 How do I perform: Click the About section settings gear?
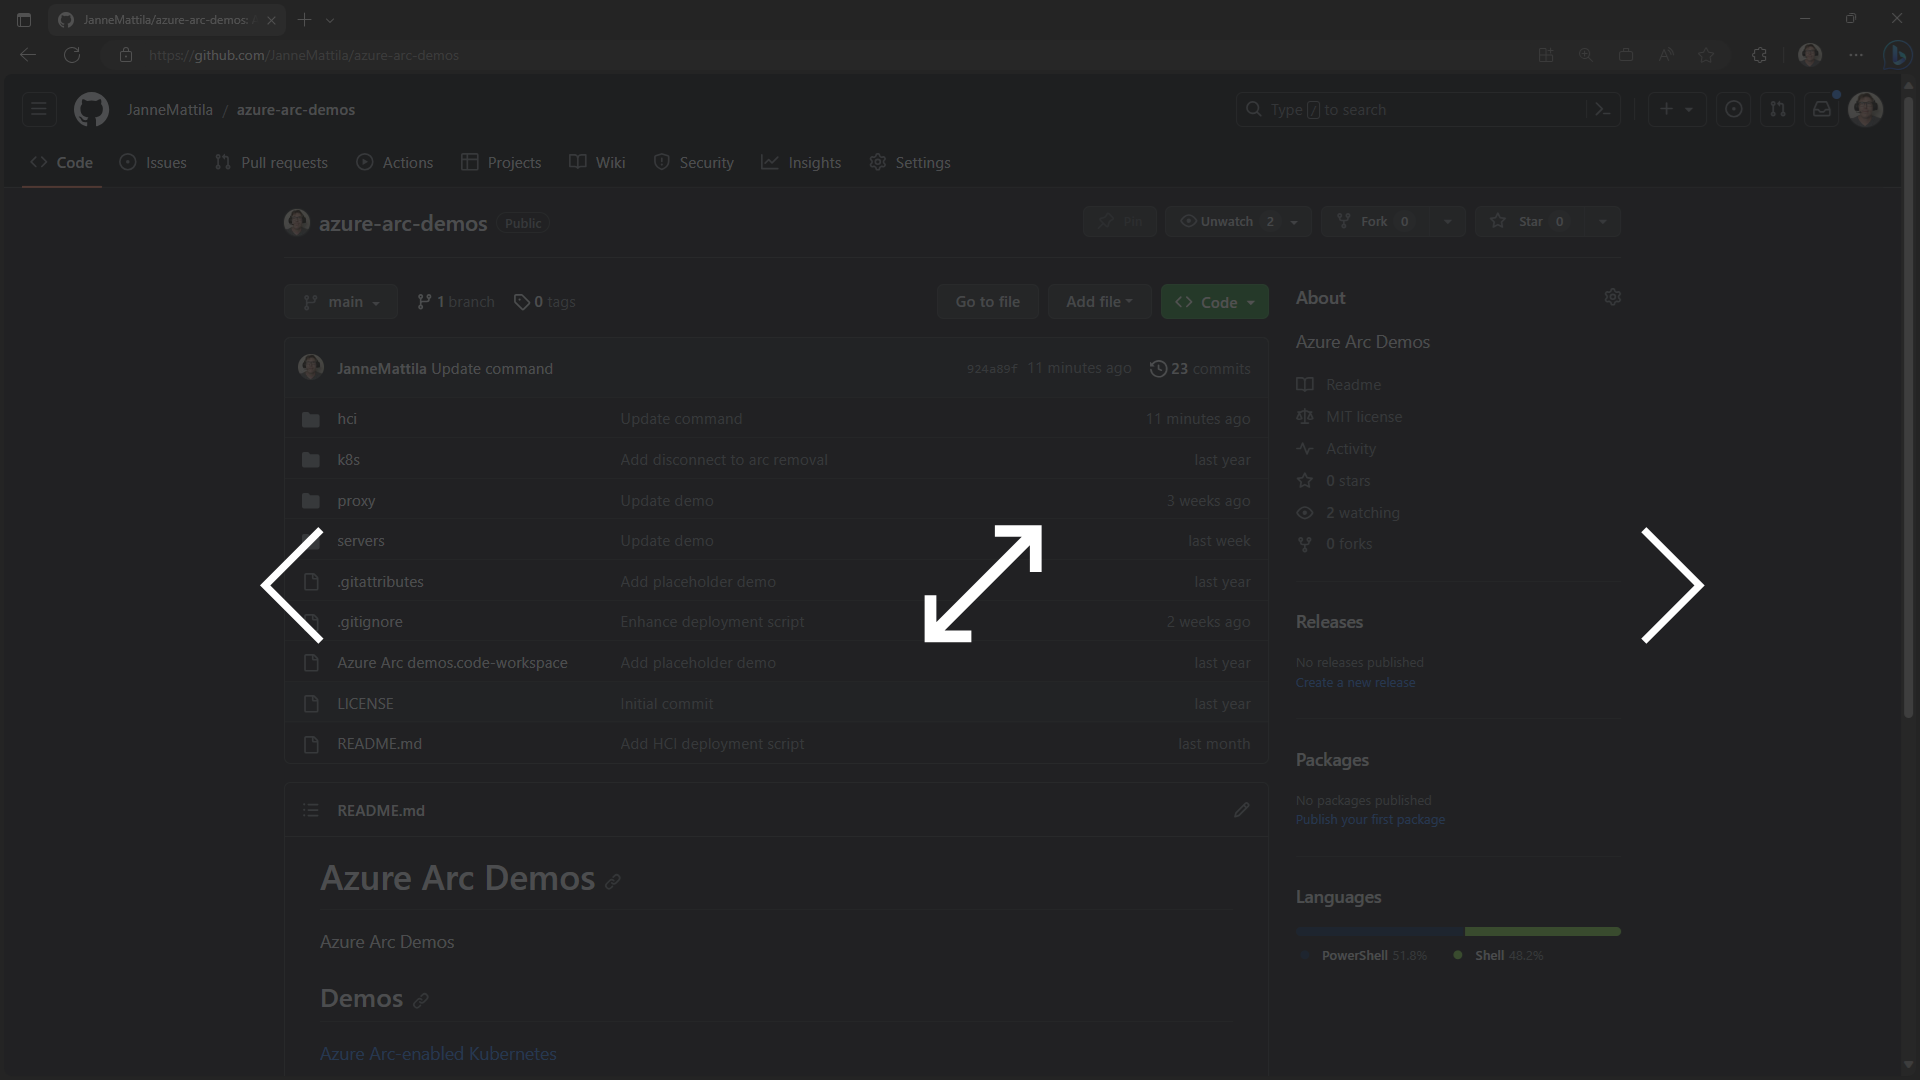point(1612,297)
